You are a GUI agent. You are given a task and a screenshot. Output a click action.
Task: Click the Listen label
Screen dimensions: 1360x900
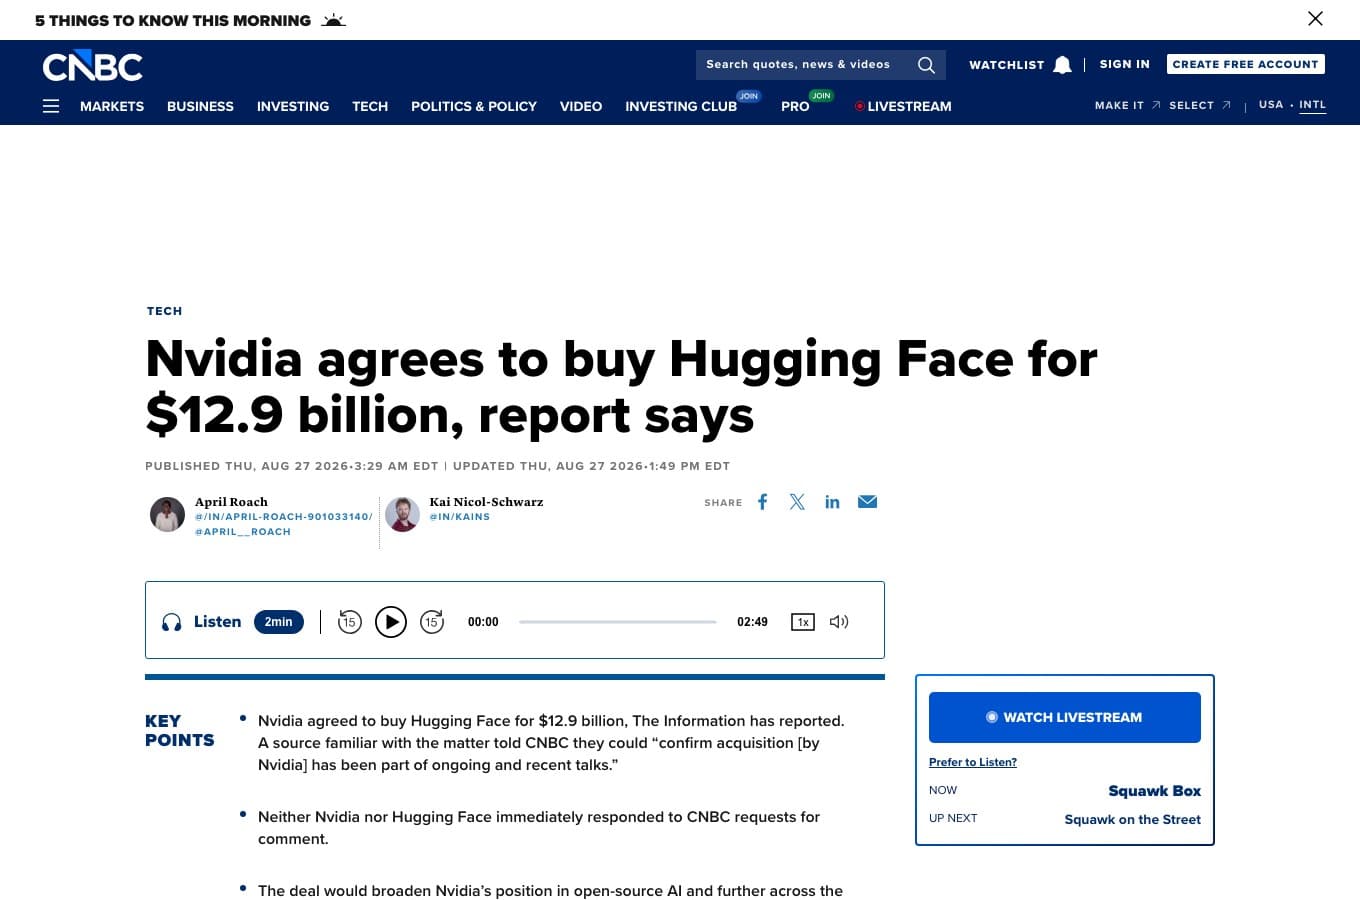pos(217,622)
